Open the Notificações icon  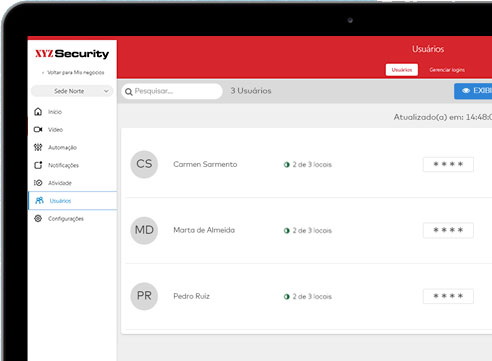[x=38, y=165]
